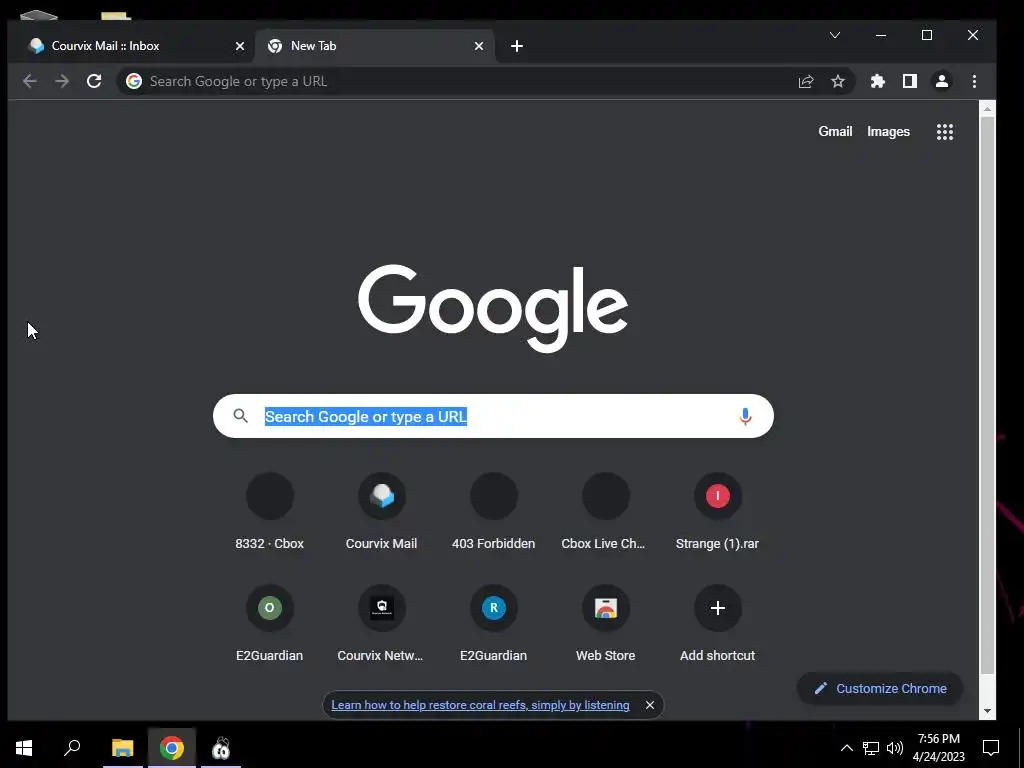
Task: Open the 403 Forbidden shortcut
Action: tap(494, 511)
